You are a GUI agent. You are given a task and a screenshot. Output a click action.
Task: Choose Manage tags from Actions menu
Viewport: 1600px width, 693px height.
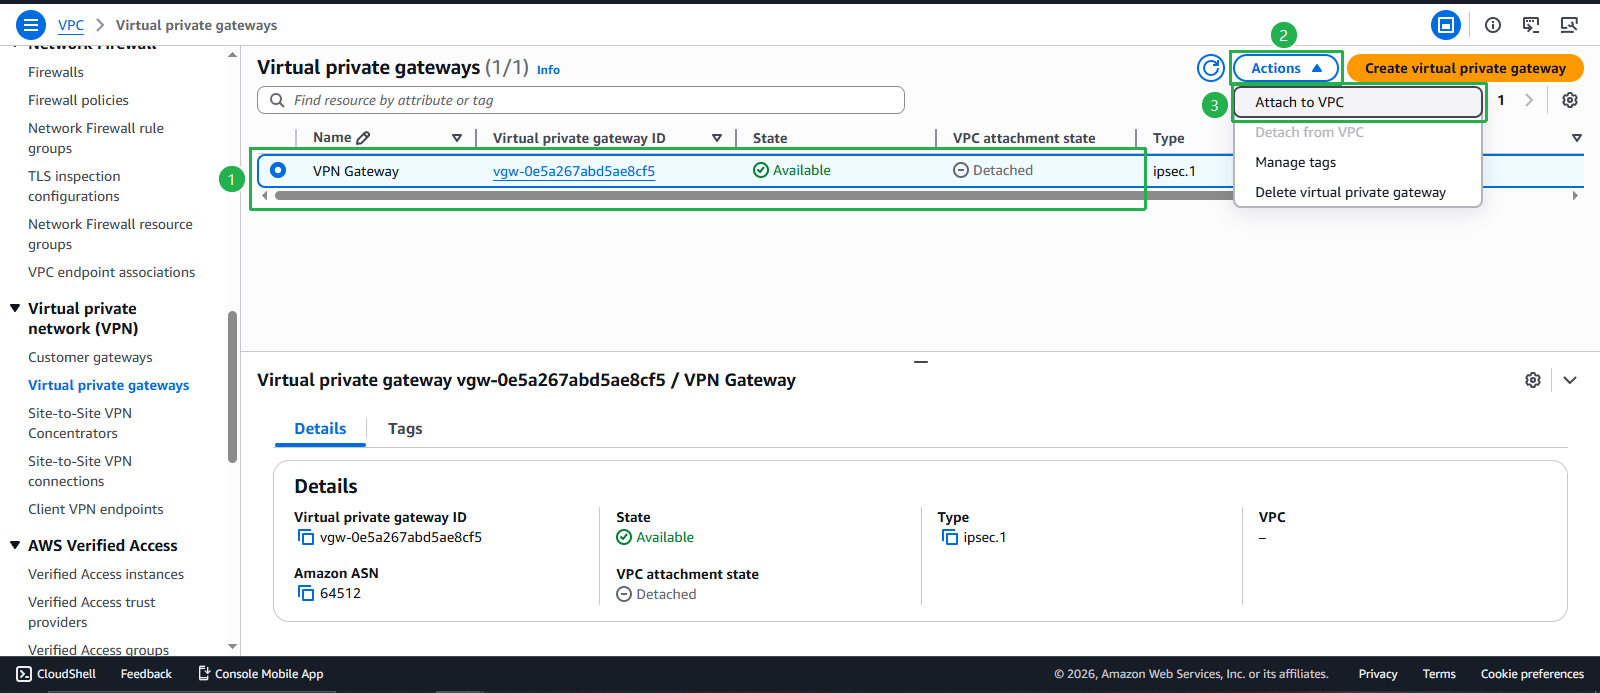(x=1357, y=162)
